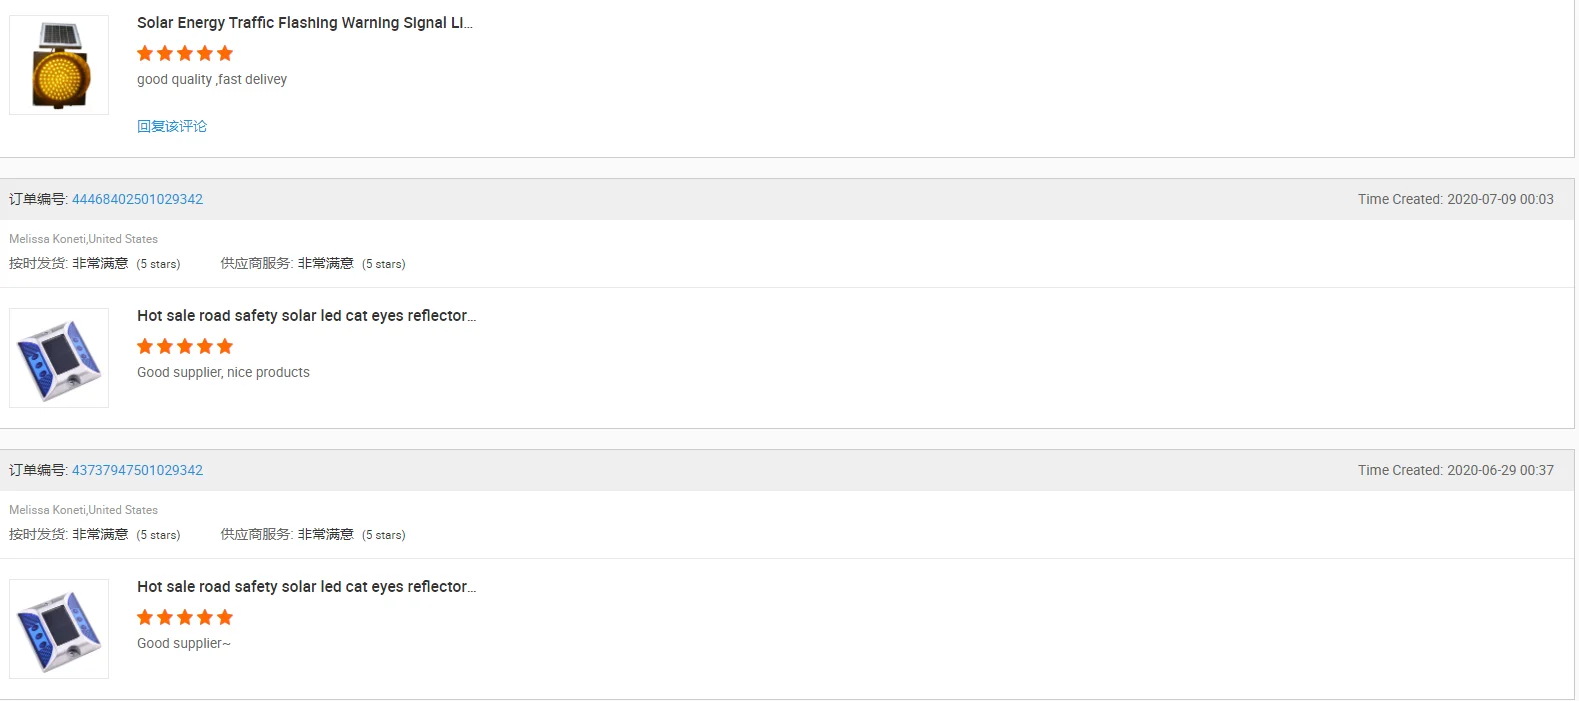Click reflector thumbnail beside "Good supplier~" review
The height and width of the screenshot is (701, 1579).
(x=59, y=629)
